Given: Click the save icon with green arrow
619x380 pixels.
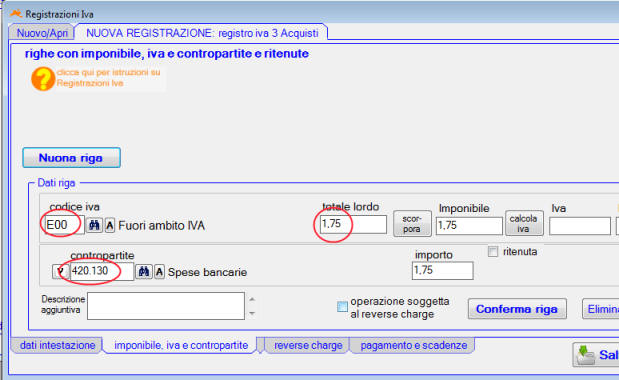Looking at the screenshot, I should (585, 355).
